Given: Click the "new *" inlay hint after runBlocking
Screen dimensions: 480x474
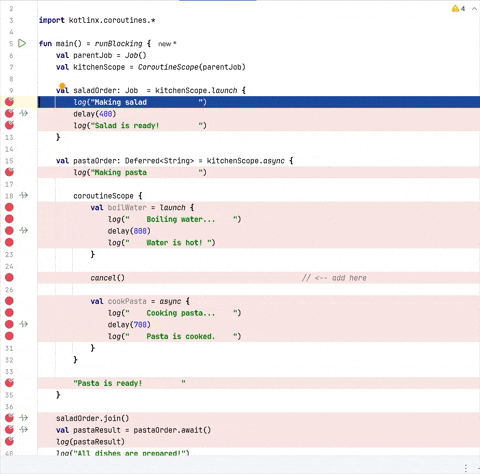Looking at the screenshot, I should 167,44.
